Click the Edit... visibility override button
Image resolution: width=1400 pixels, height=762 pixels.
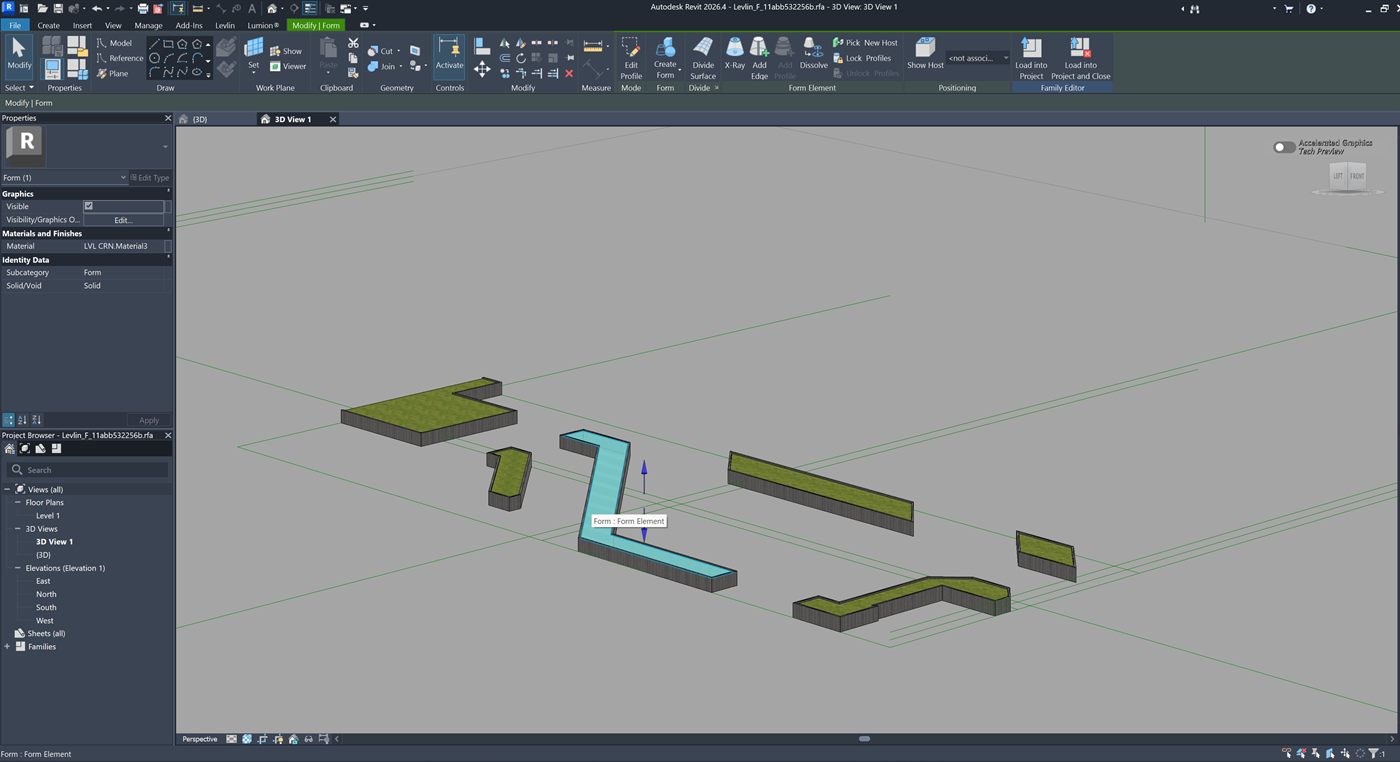point(123,220)
